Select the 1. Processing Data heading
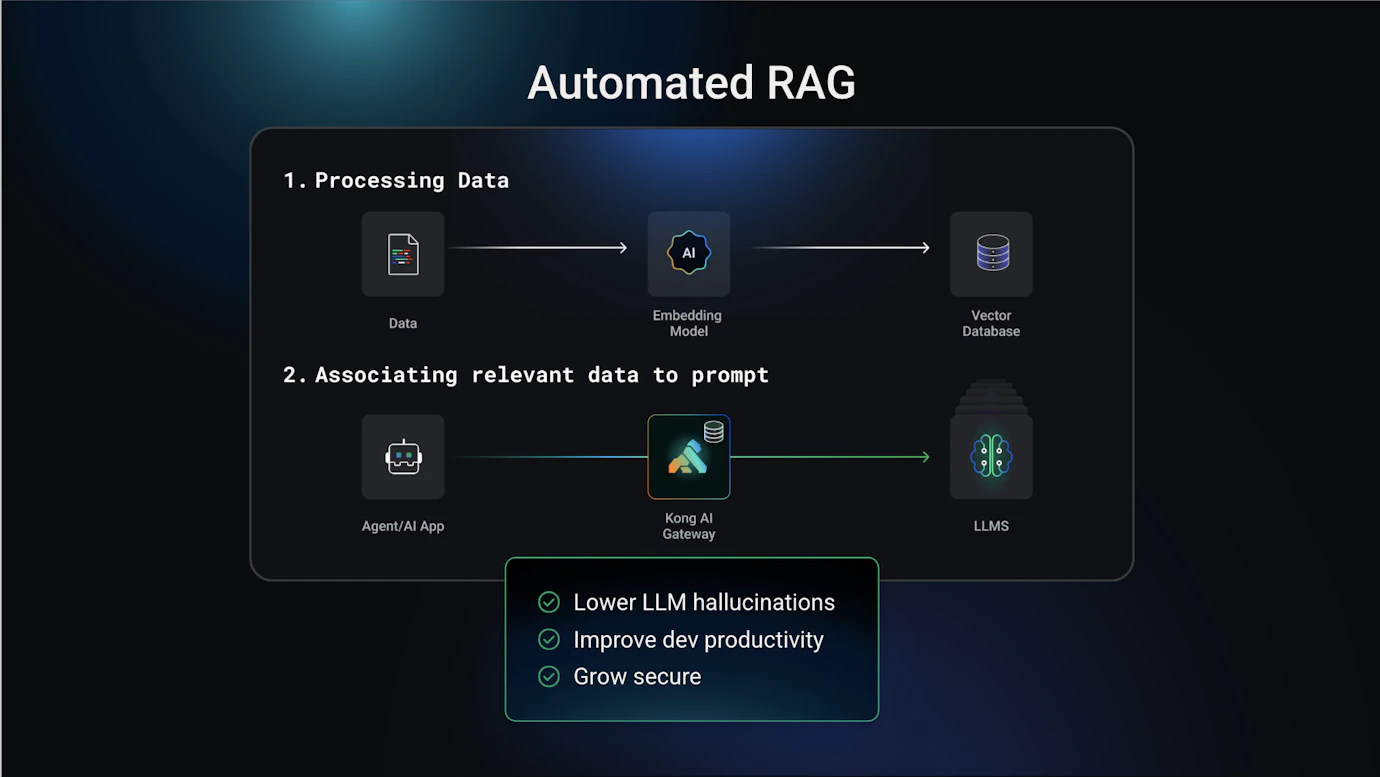The width and height of the screenshot is (1380, 777). [x=396, y=180]
